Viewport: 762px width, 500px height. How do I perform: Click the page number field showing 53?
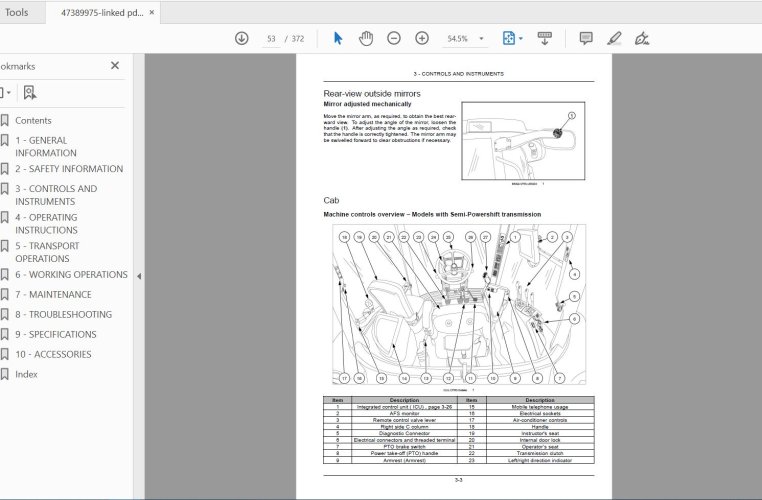[271, 38]
